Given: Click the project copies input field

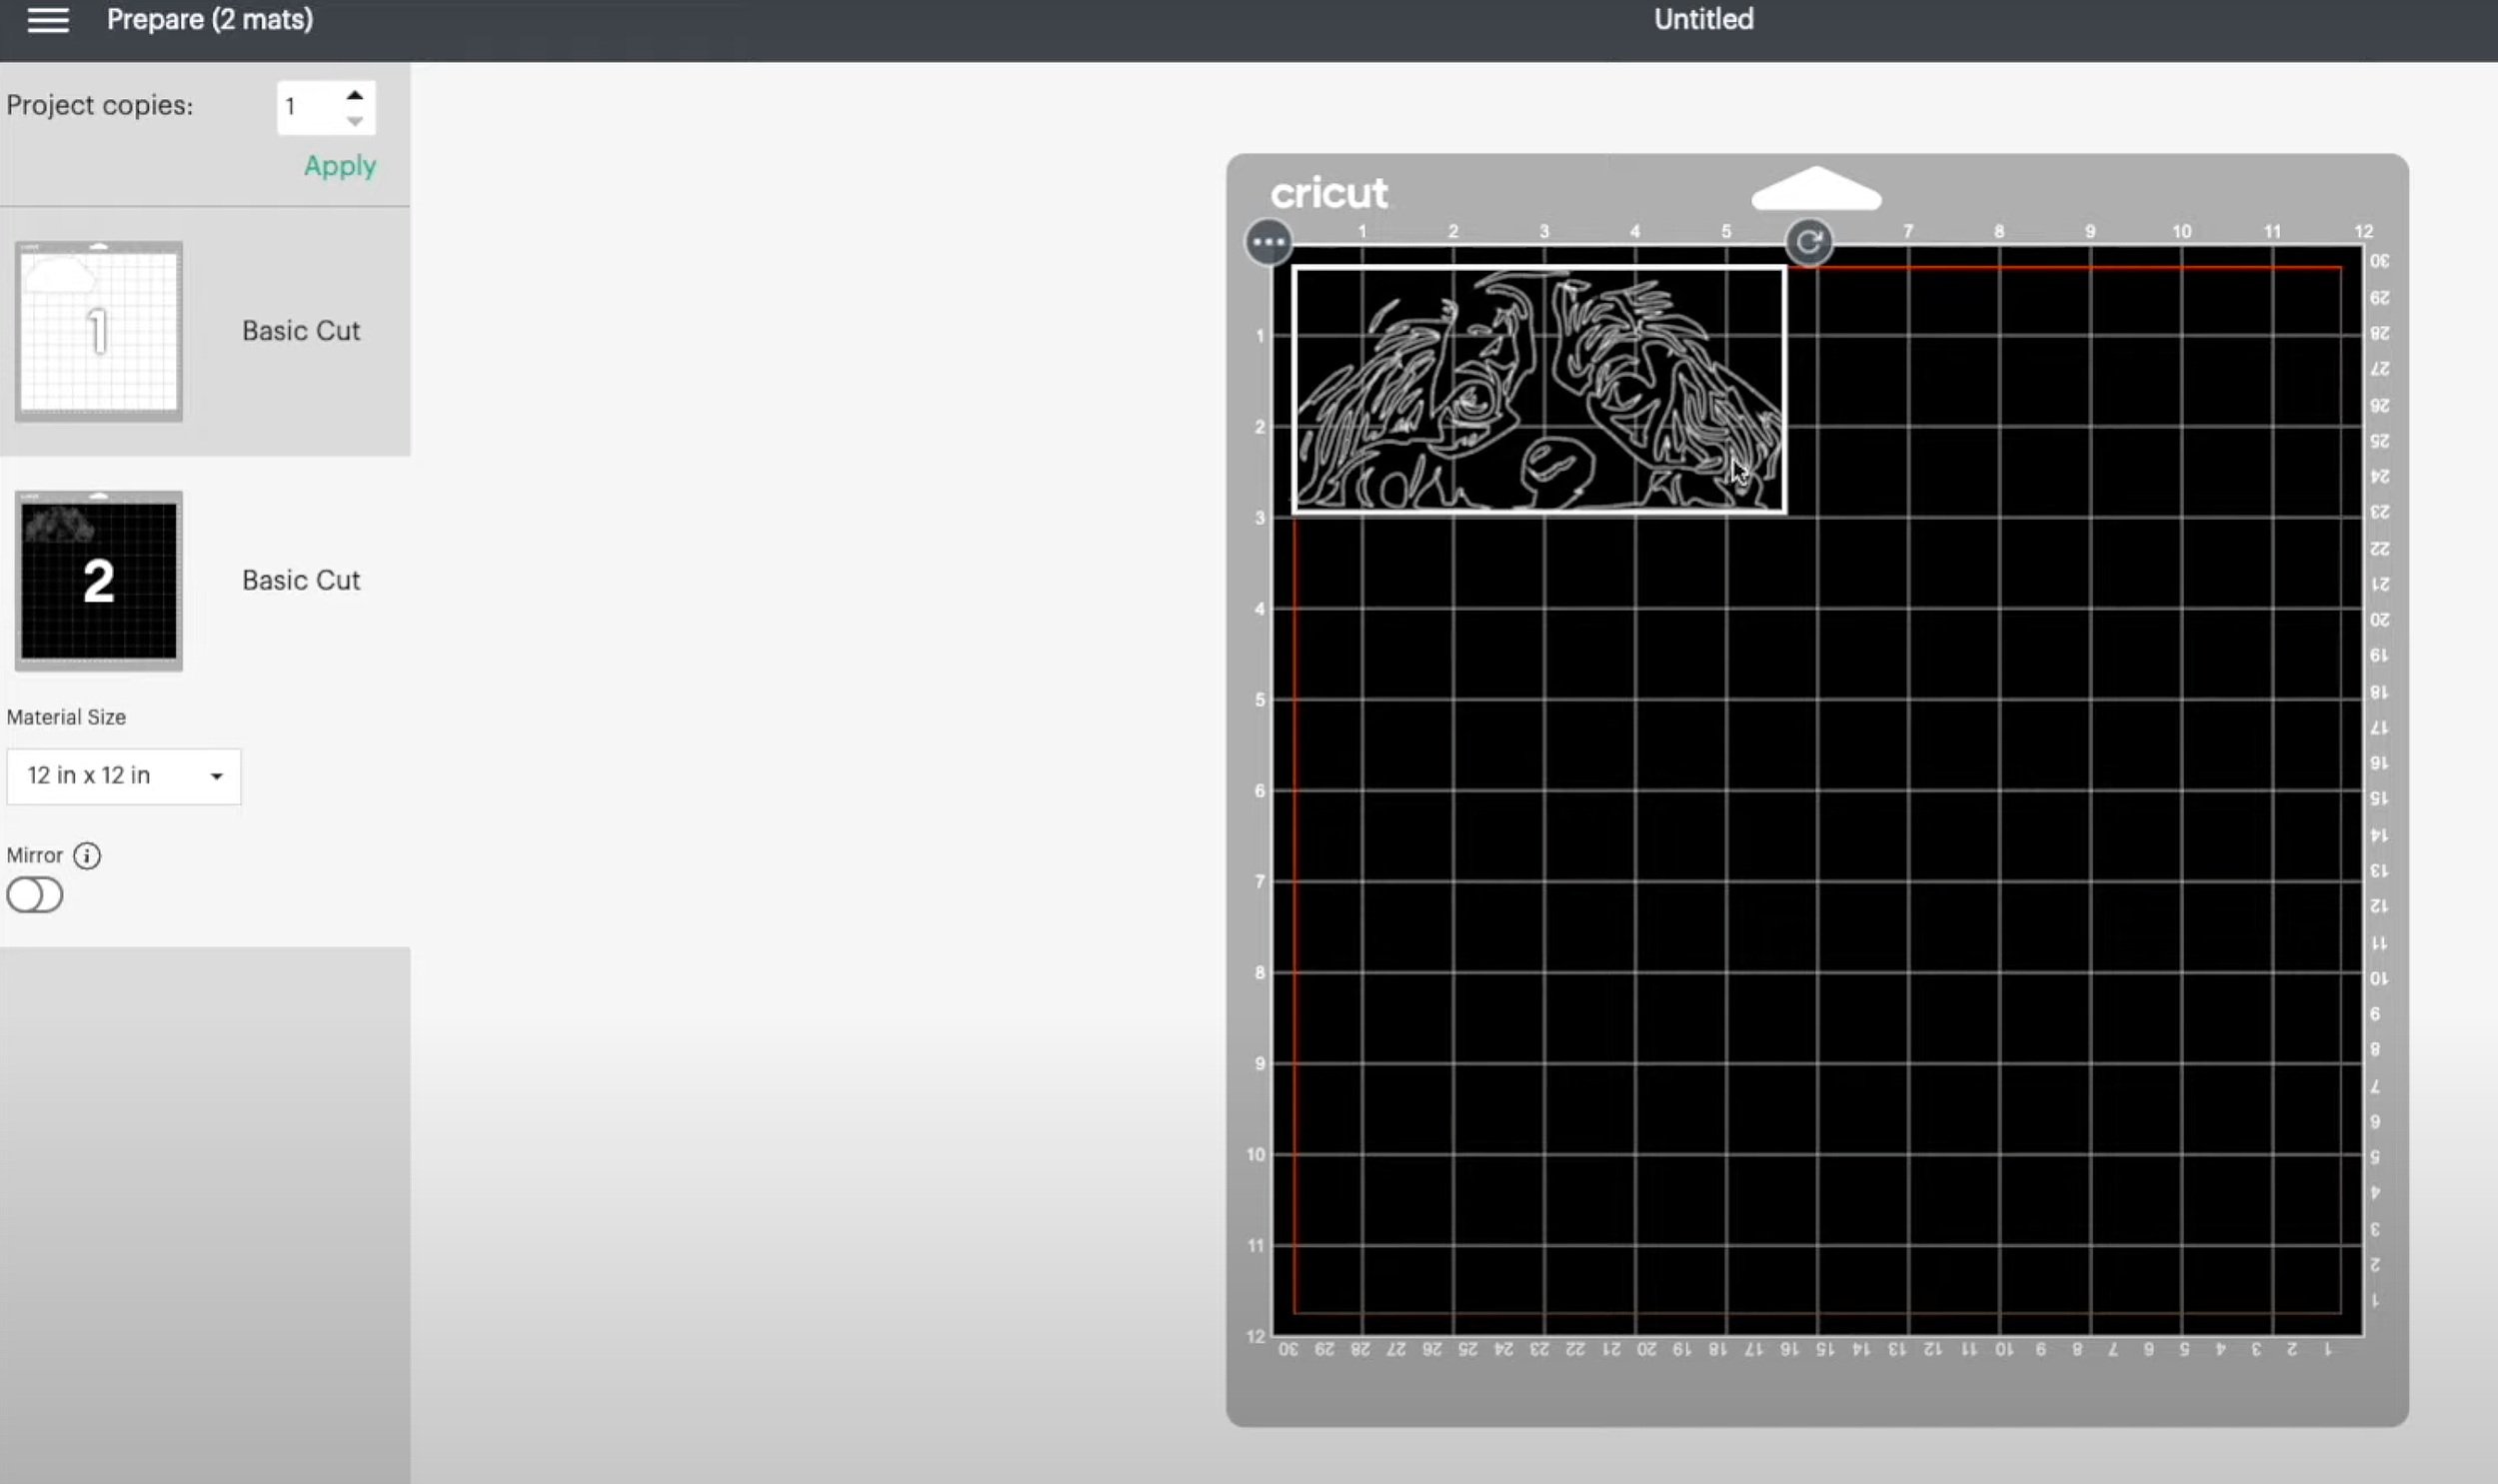Looking at the screenshot, I should click(x=309, y=106).
